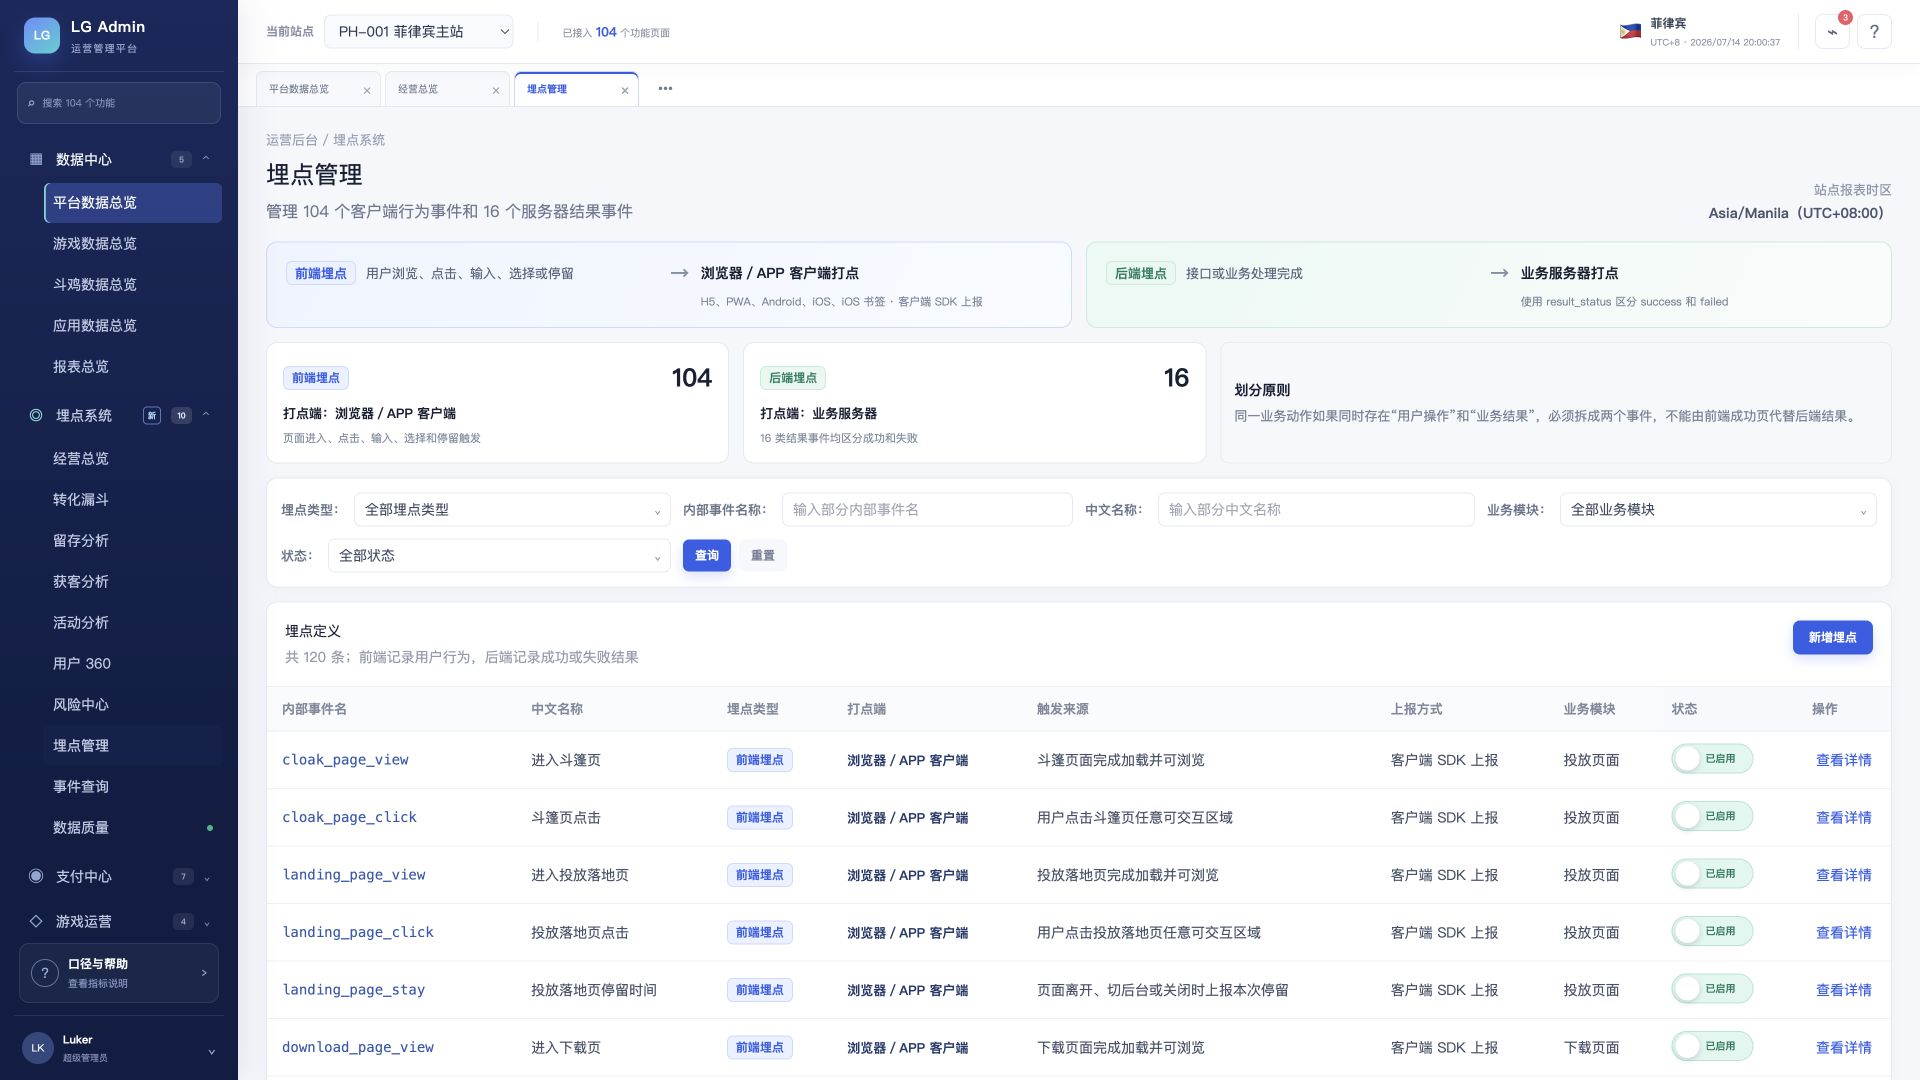Screen dimensions: 1920x1080
Task: Click the 游戏运营 diamond icon
Action: 36,921
